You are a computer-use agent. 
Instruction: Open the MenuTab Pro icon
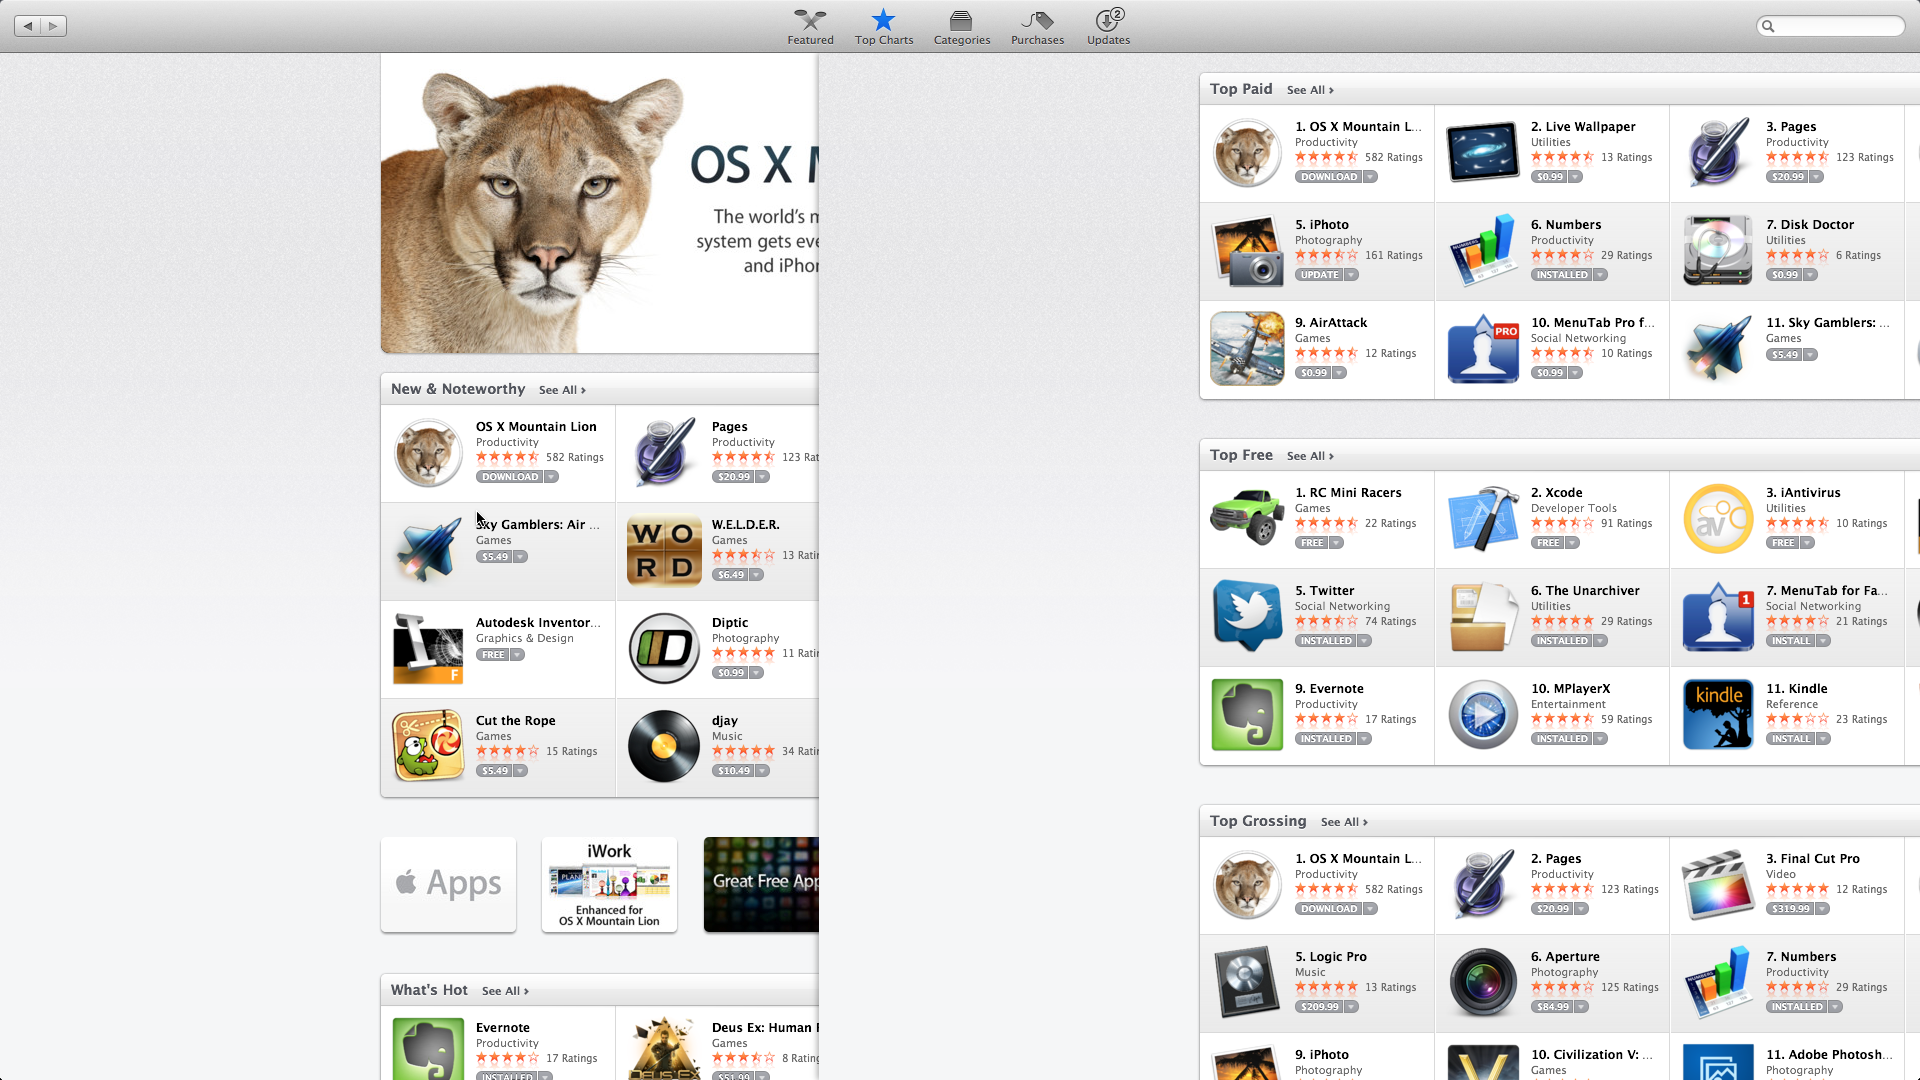click(1483, 349)
